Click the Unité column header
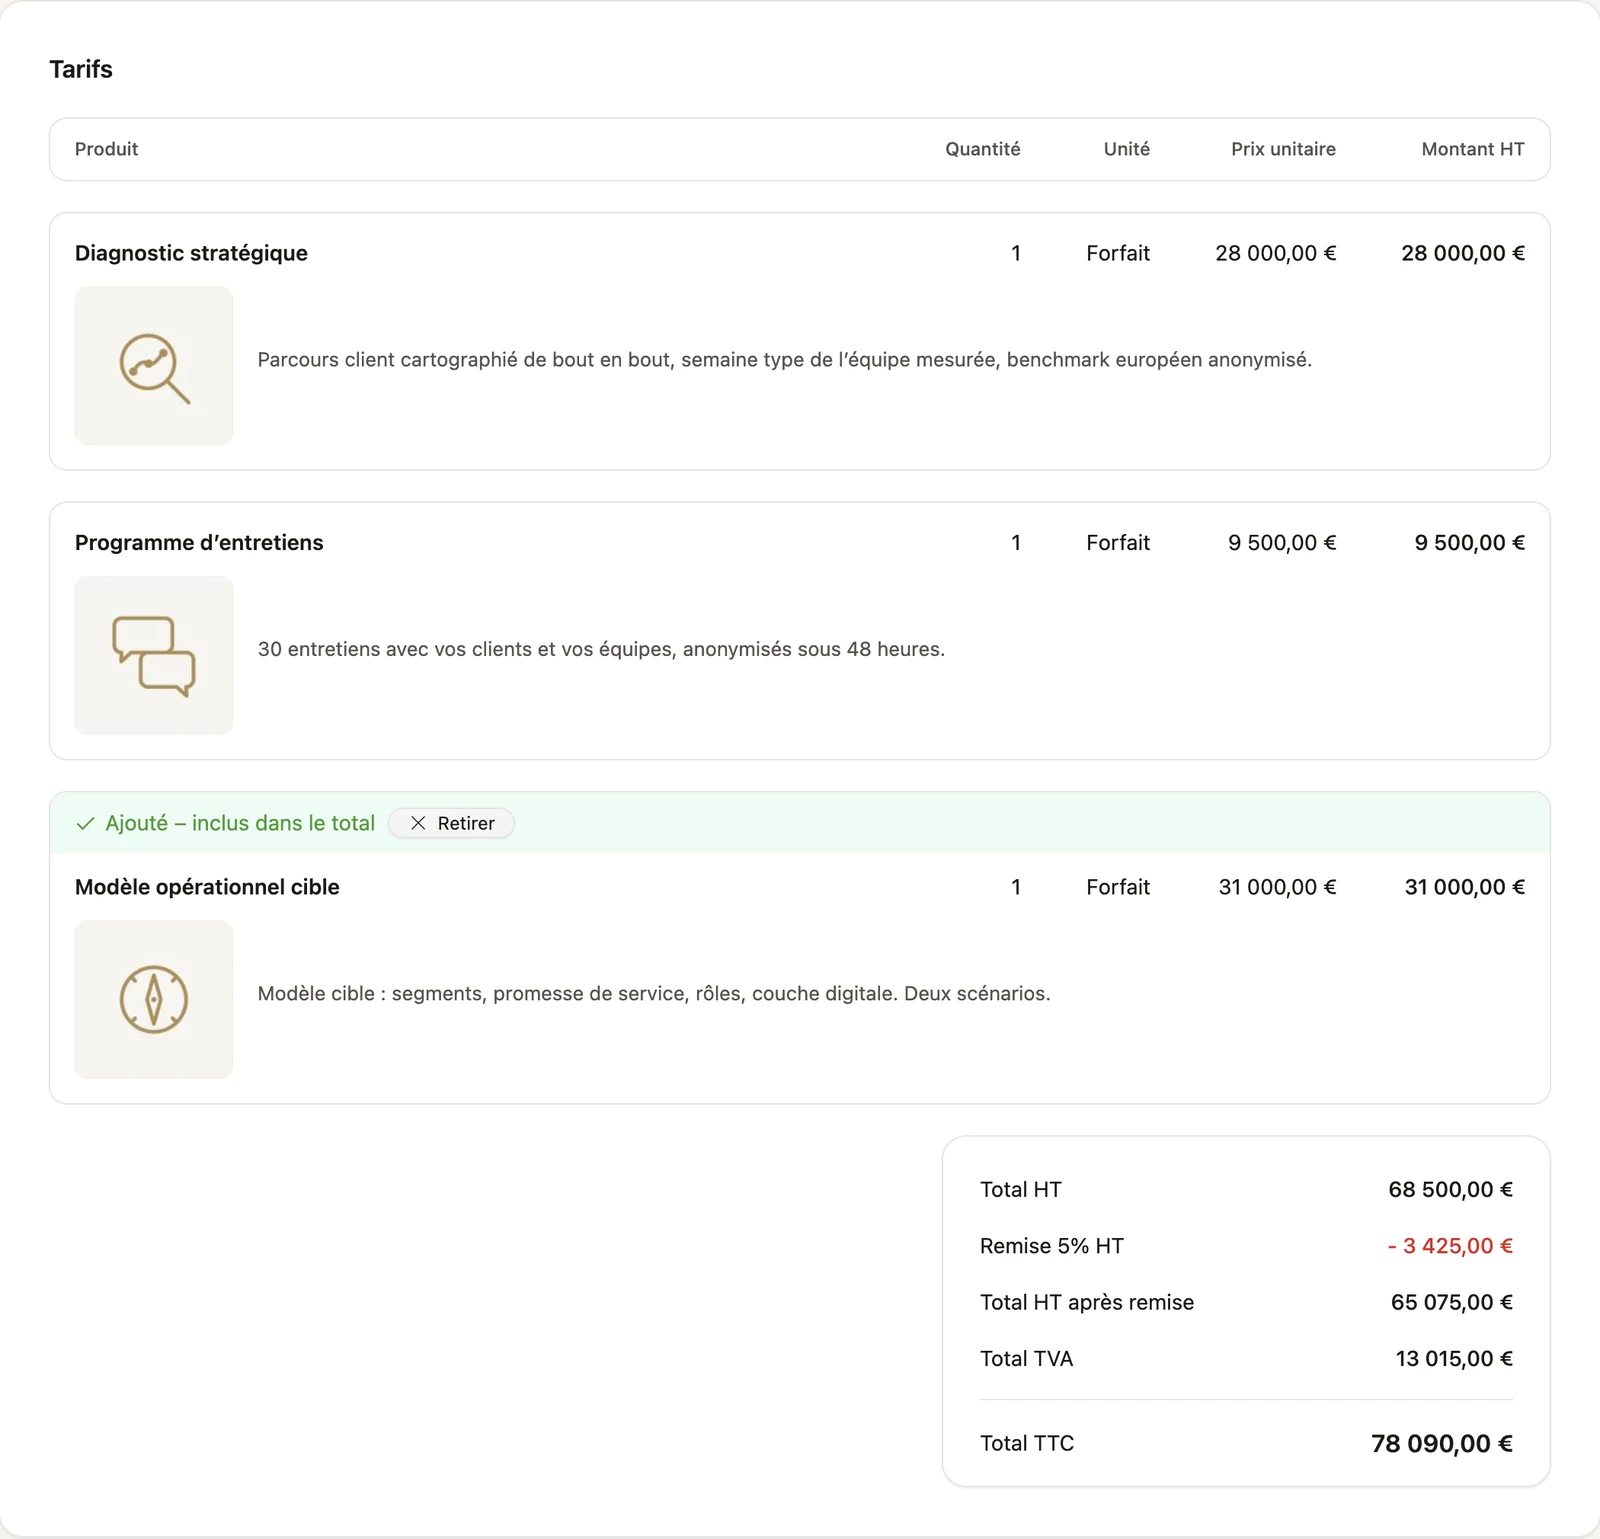The width and height of the screenshot is (1600, 1539). (1127, 149)
